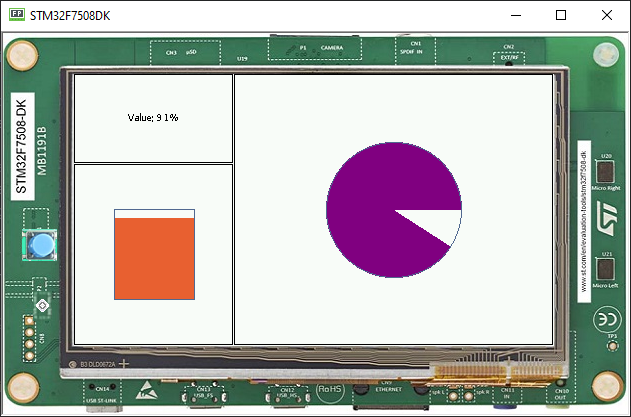Click the RoHS marking on the board

(331, 388)
